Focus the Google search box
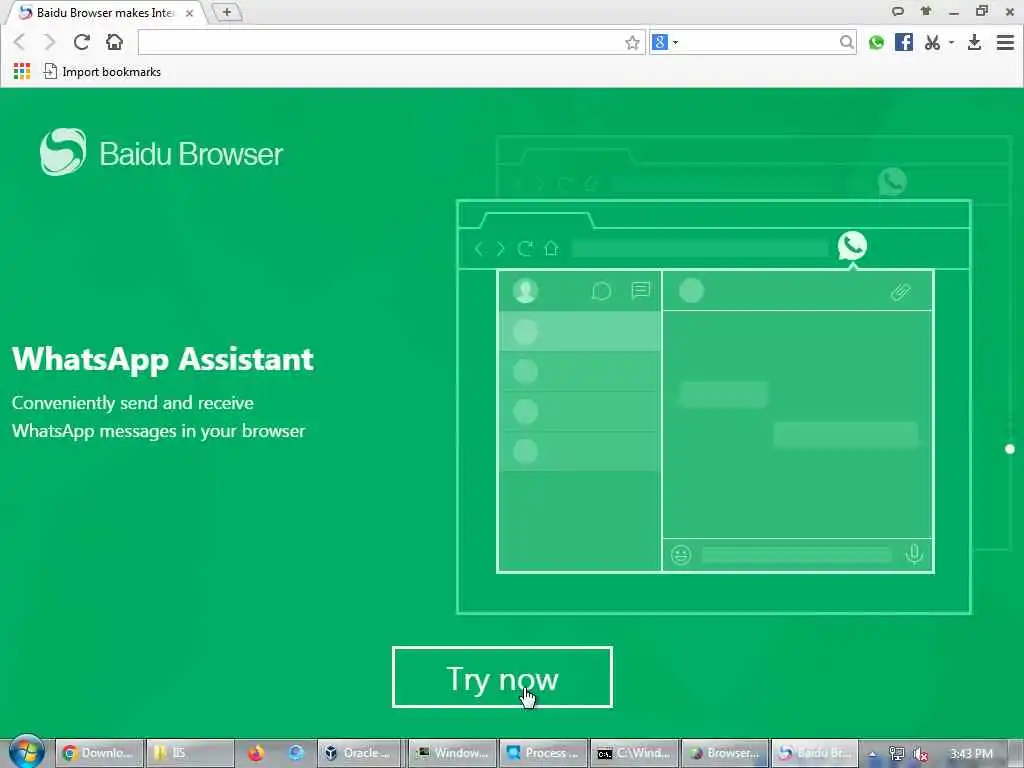The width and height of the screenshot is (1024, 768). coord(759,42)
